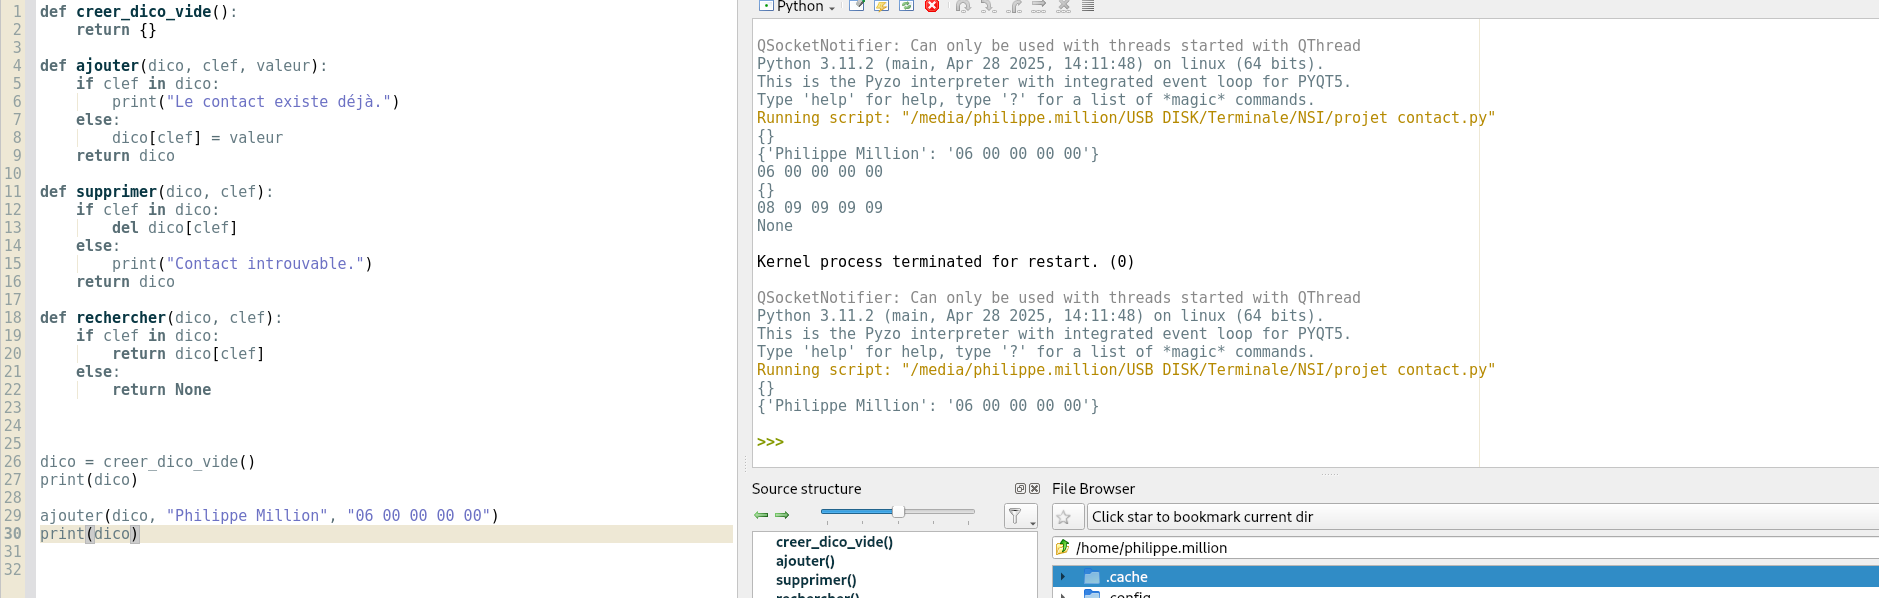The width and height of the screenshot is (1879, 598).
Task: Click the bookmark current dir field
Action: [x=1480, y=517]
